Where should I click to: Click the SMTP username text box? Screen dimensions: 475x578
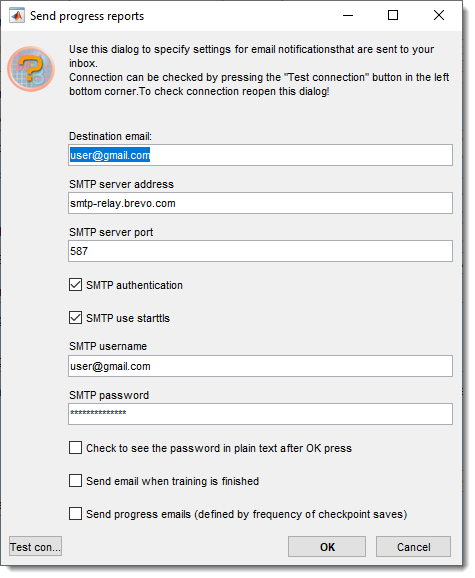pos(260,366)
